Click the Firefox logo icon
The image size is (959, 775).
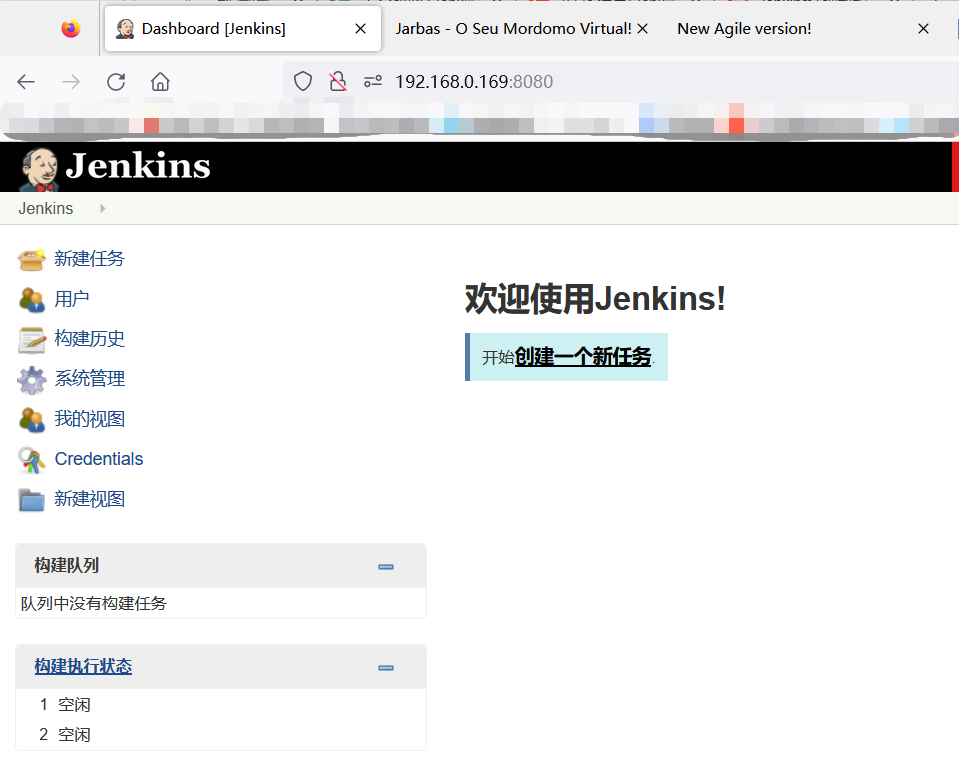pyautogui.click(x=71, y=28)
